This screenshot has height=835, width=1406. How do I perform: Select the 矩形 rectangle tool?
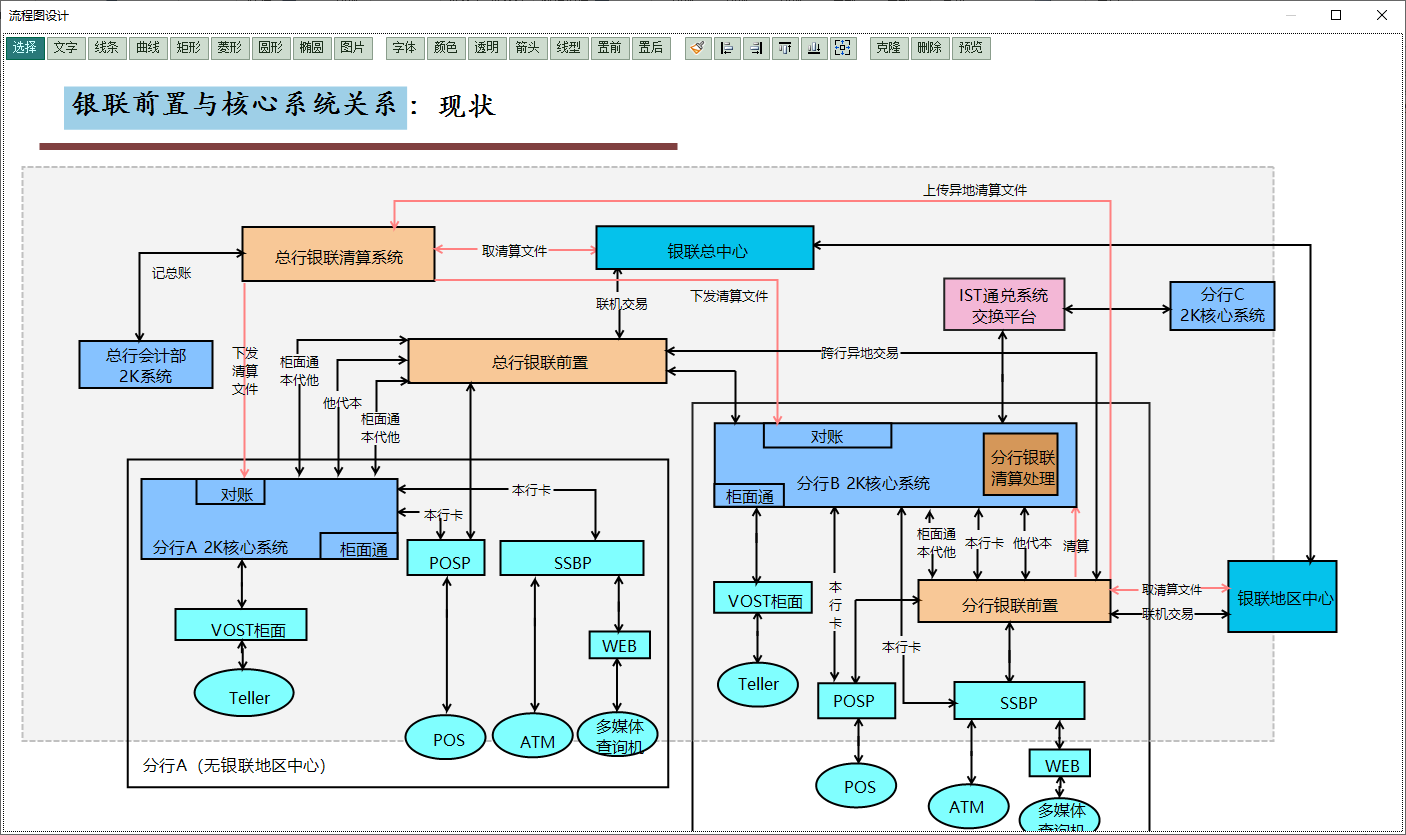(x=188, y=48)
